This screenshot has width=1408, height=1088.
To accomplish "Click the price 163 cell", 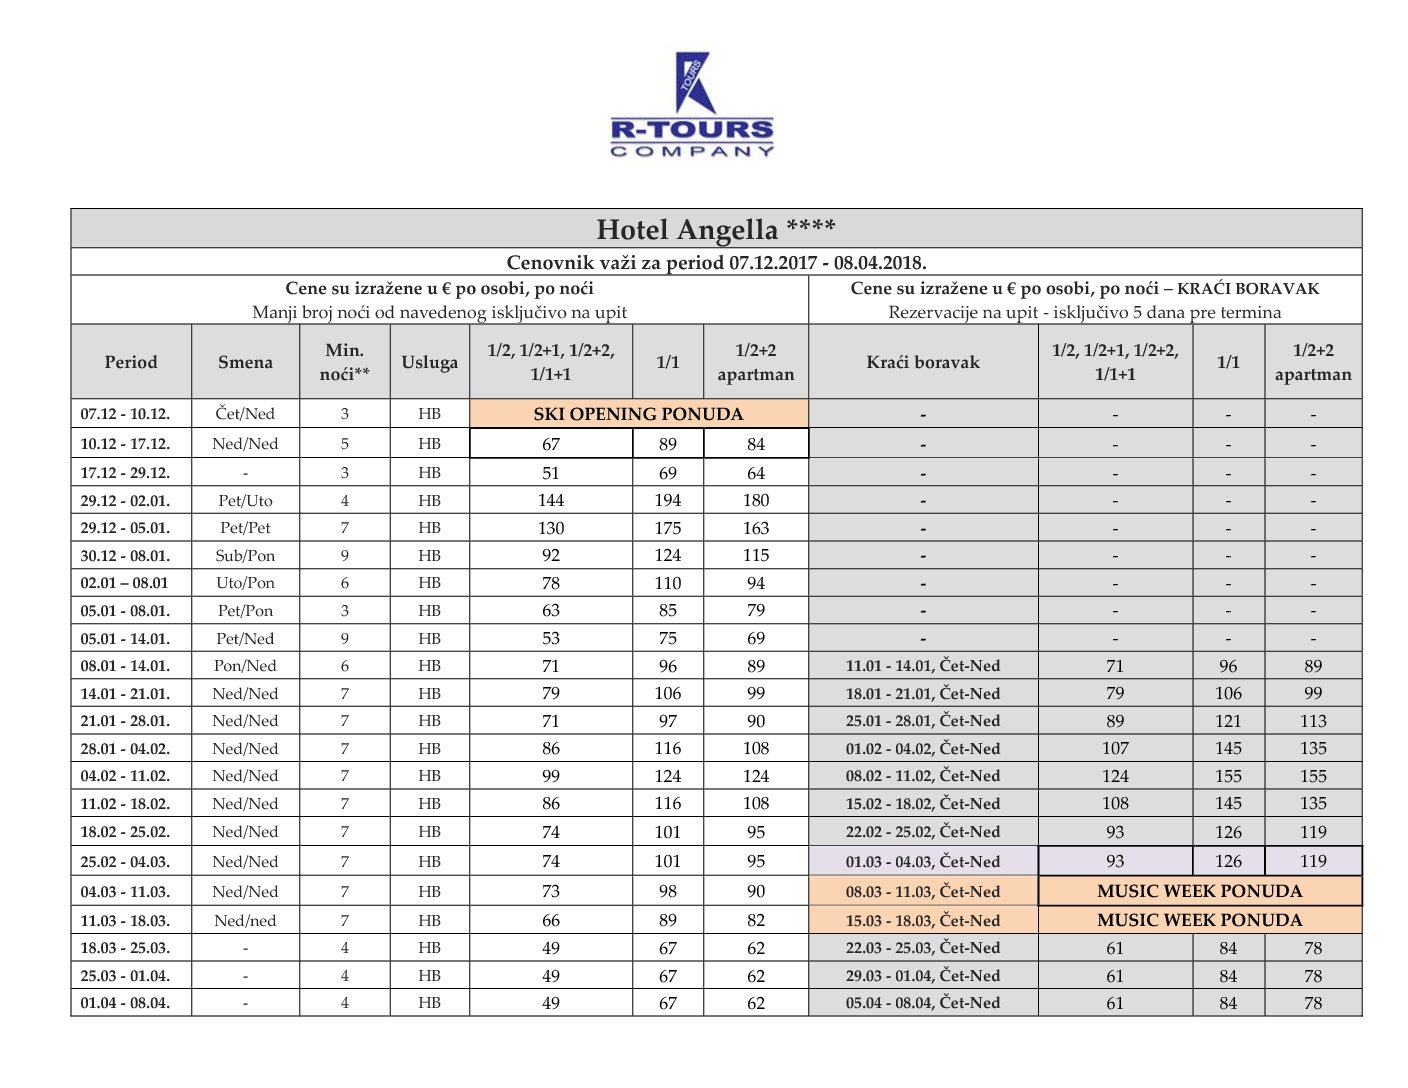I will [756, 528].
